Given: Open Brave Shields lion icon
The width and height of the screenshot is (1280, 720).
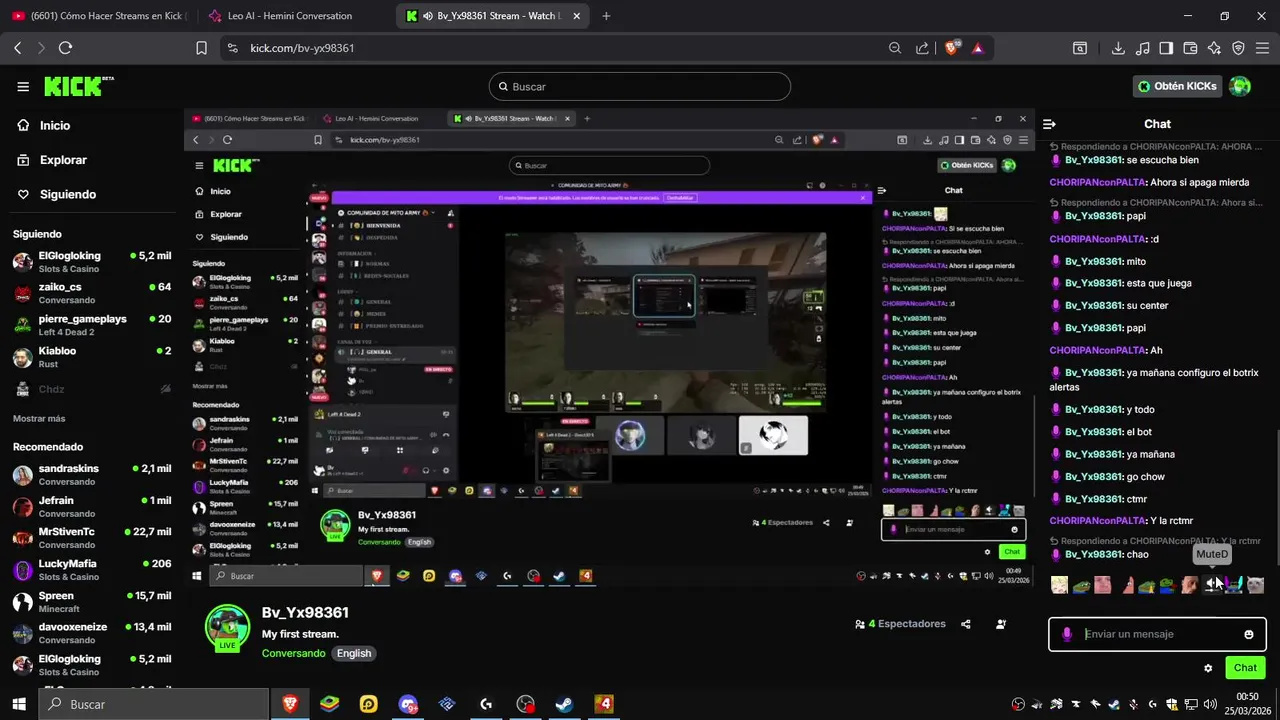Looking at the screenshot, I should pyautogui.click(x=951, y=47).
